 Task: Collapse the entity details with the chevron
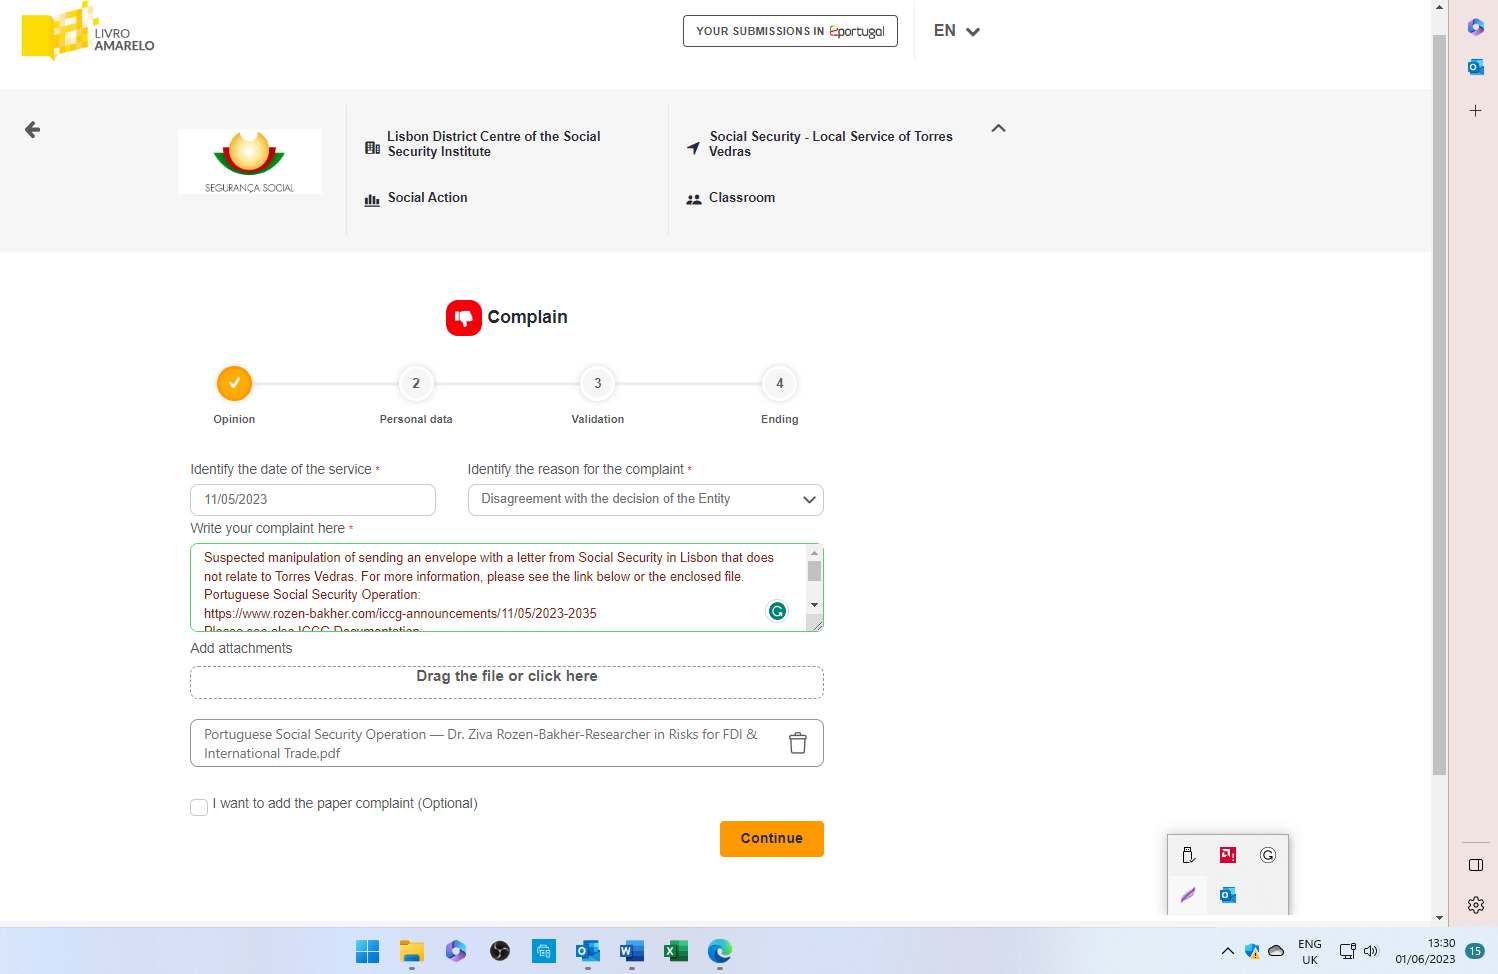(998, 128)
